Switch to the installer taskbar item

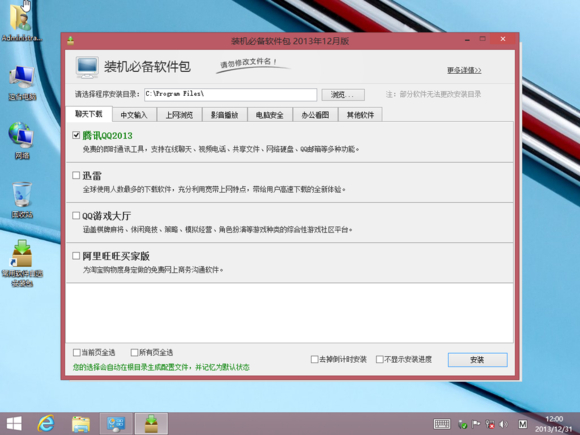point(151,424)
